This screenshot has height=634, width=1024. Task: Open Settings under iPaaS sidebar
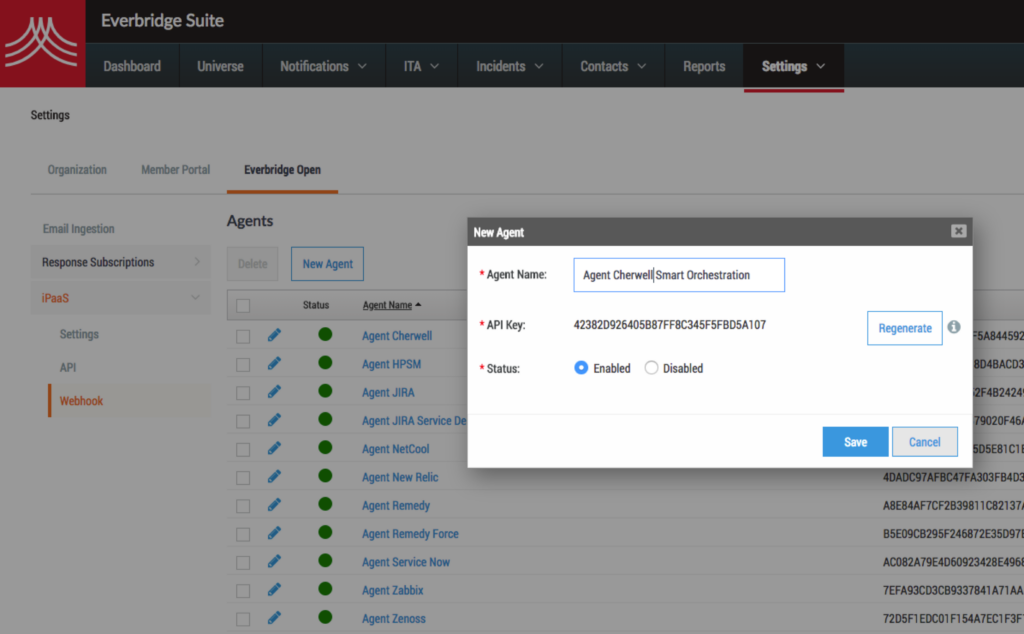coord(79,334)
